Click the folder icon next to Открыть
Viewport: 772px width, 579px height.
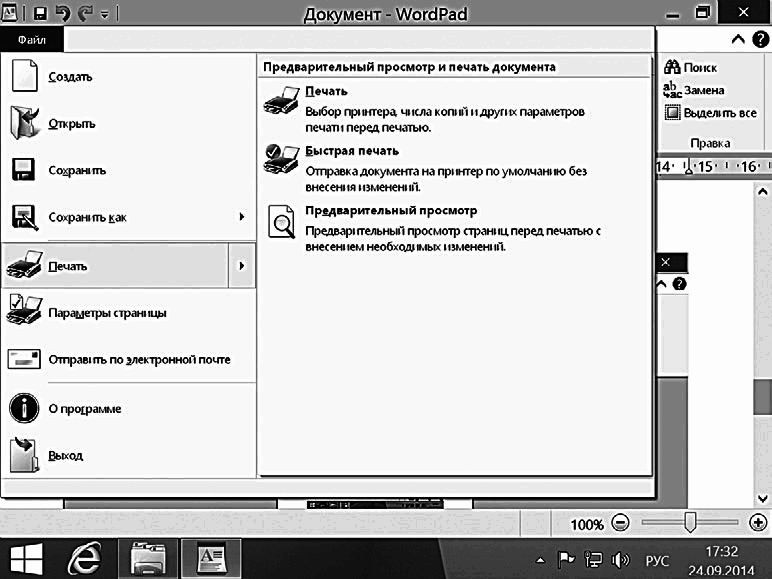[24, 123]
